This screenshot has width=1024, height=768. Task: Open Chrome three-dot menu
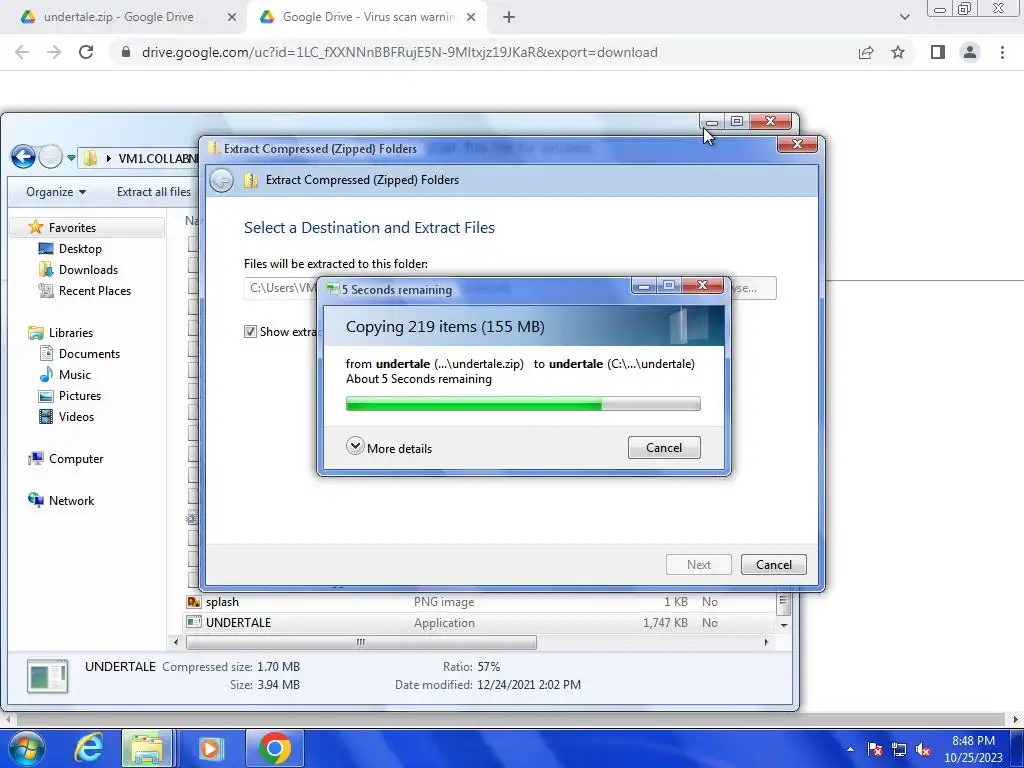[x=1002, y=52]
